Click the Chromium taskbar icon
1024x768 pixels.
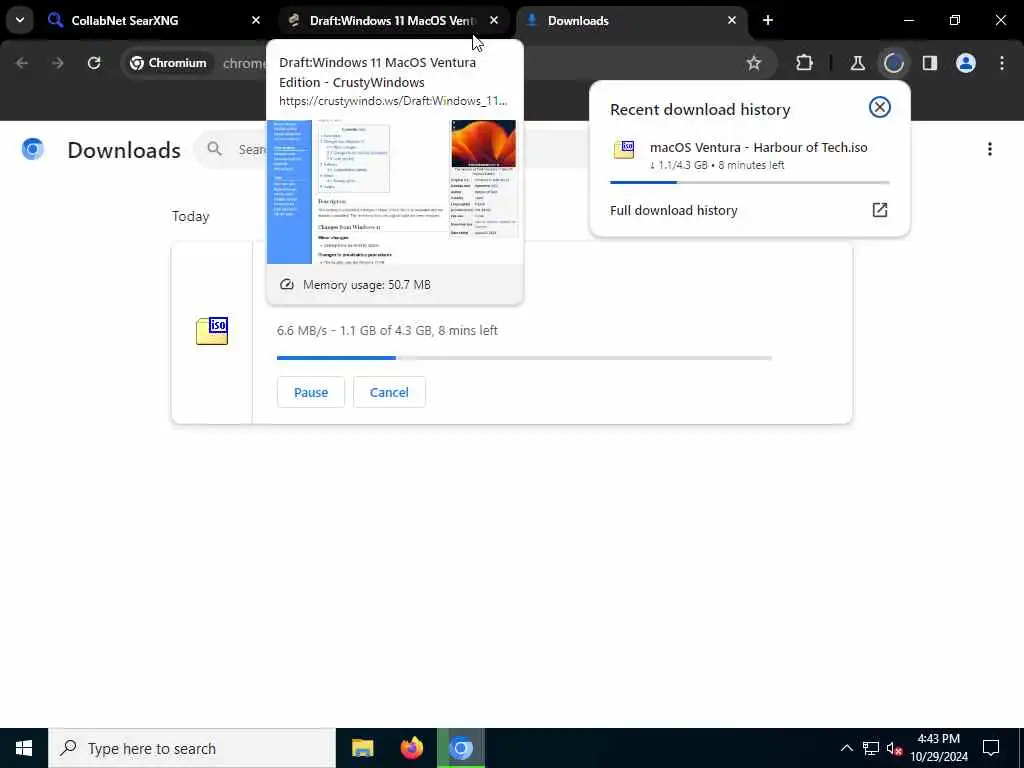[x=461, y=748]
